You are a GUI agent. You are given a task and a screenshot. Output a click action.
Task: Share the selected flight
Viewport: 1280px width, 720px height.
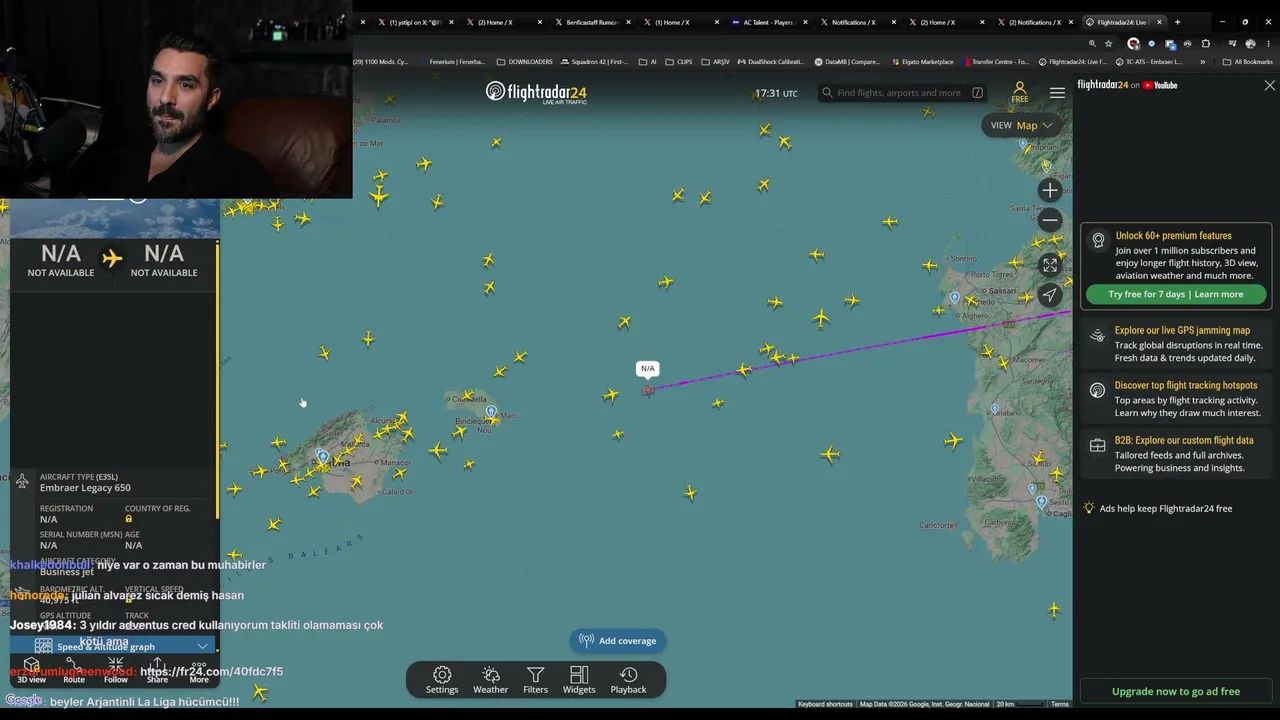(157, 671)
